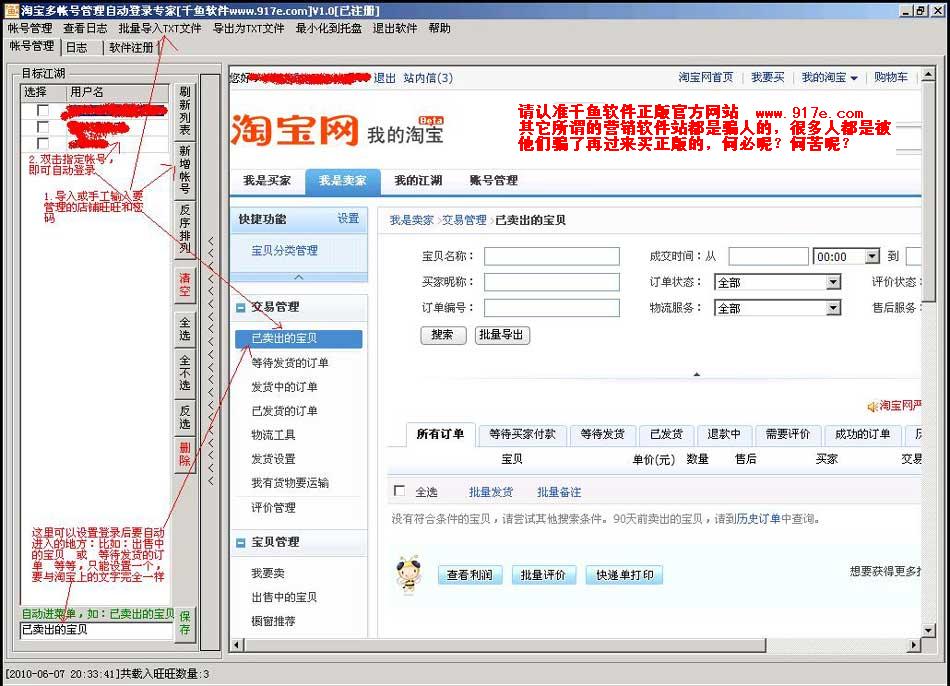The height and width of the screenshot is (686, 950).
Task: Click the red 清空 button
Action: point(185,284)
